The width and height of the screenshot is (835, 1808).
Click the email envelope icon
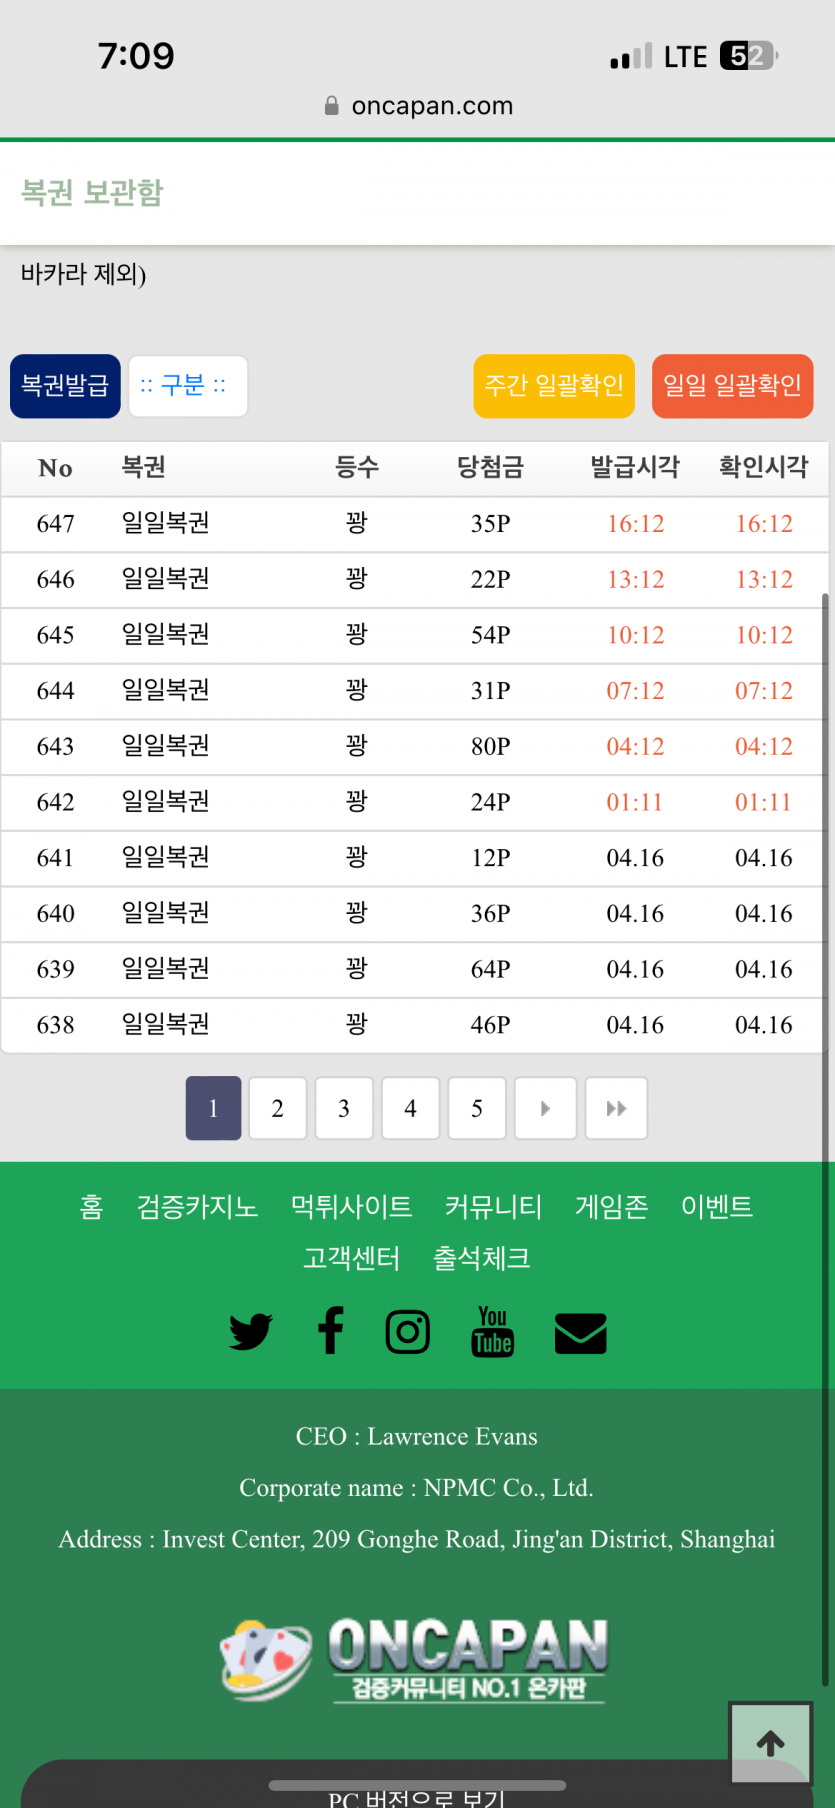coord(580,1333)
